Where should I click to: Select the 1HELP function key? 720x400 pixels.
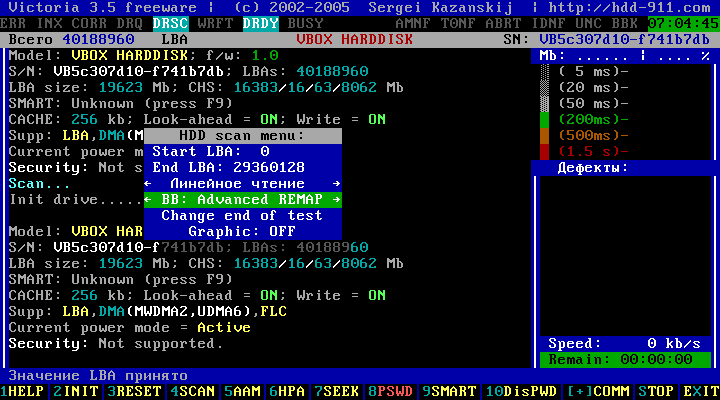pyautogui.click(x=22, y=391)
